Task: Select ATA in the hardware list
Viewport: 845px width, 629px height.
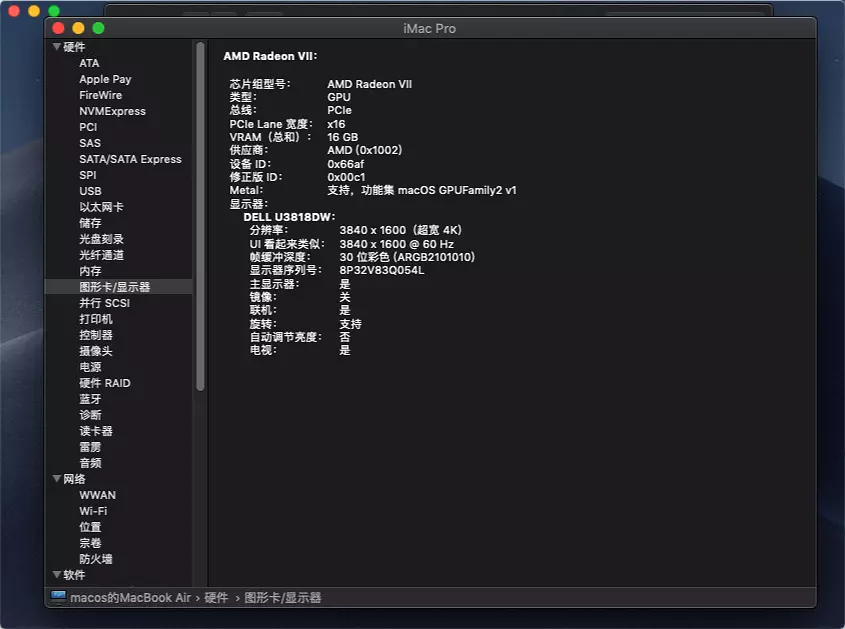Action: point(89,63)
